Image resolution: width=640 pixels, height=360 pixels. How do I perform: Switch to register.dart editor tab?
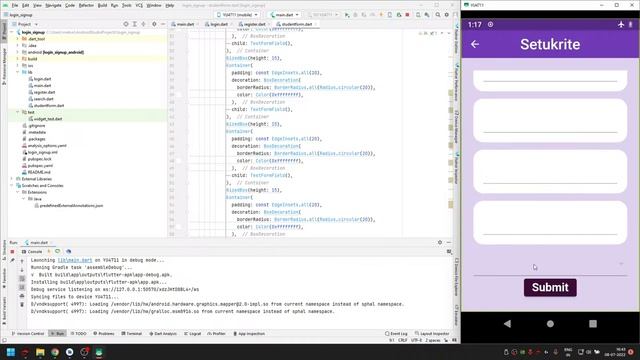[253, 24]
